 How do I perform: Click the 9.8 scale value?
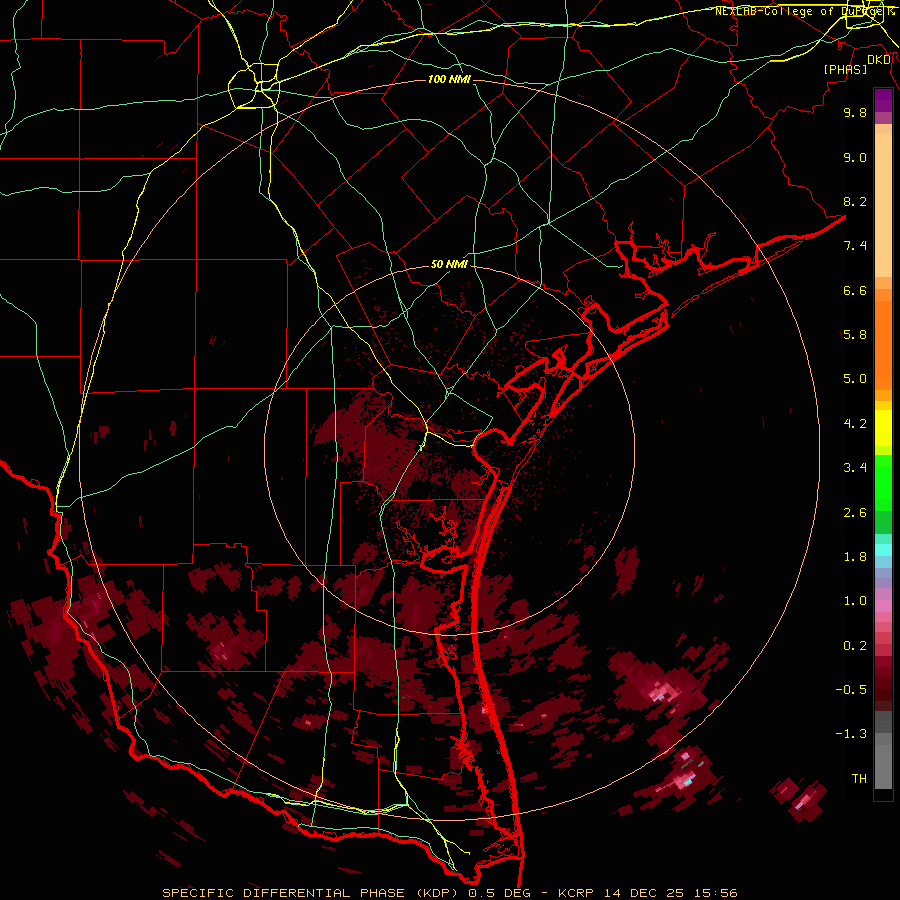coord(855,112)
